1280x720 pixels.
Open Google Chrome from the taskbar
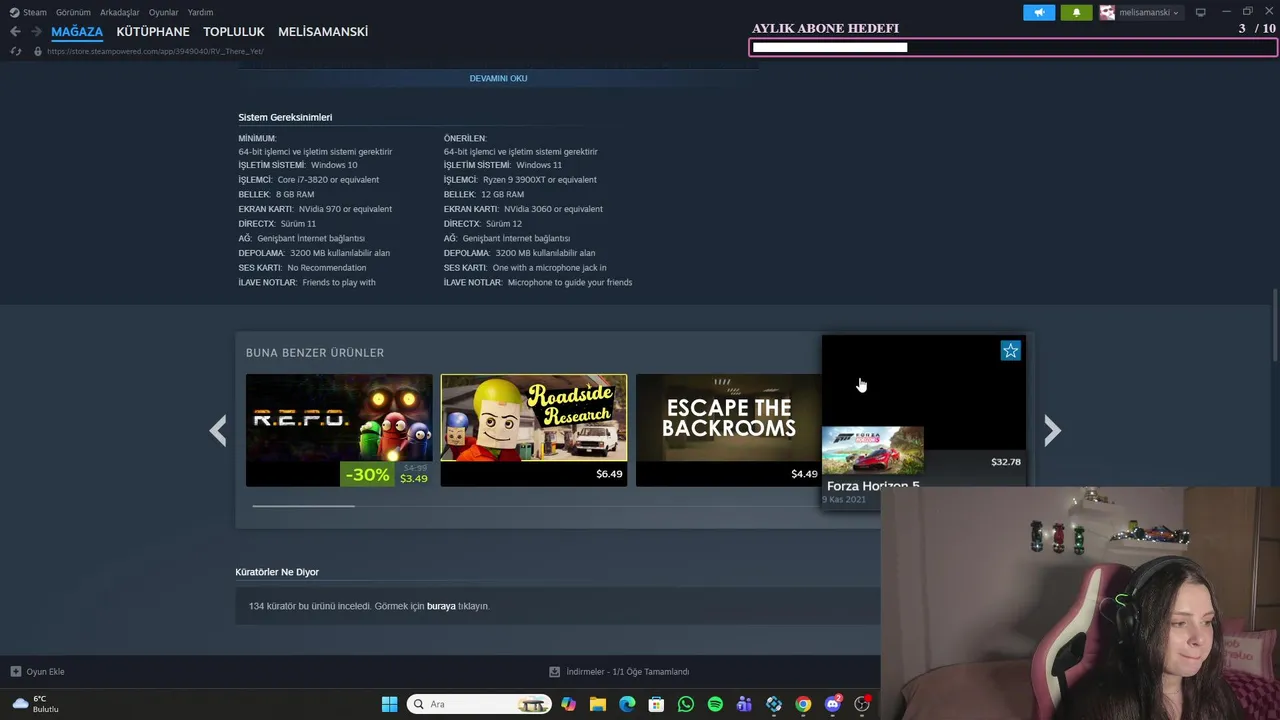pyautogui.click(x=803, y=704)
